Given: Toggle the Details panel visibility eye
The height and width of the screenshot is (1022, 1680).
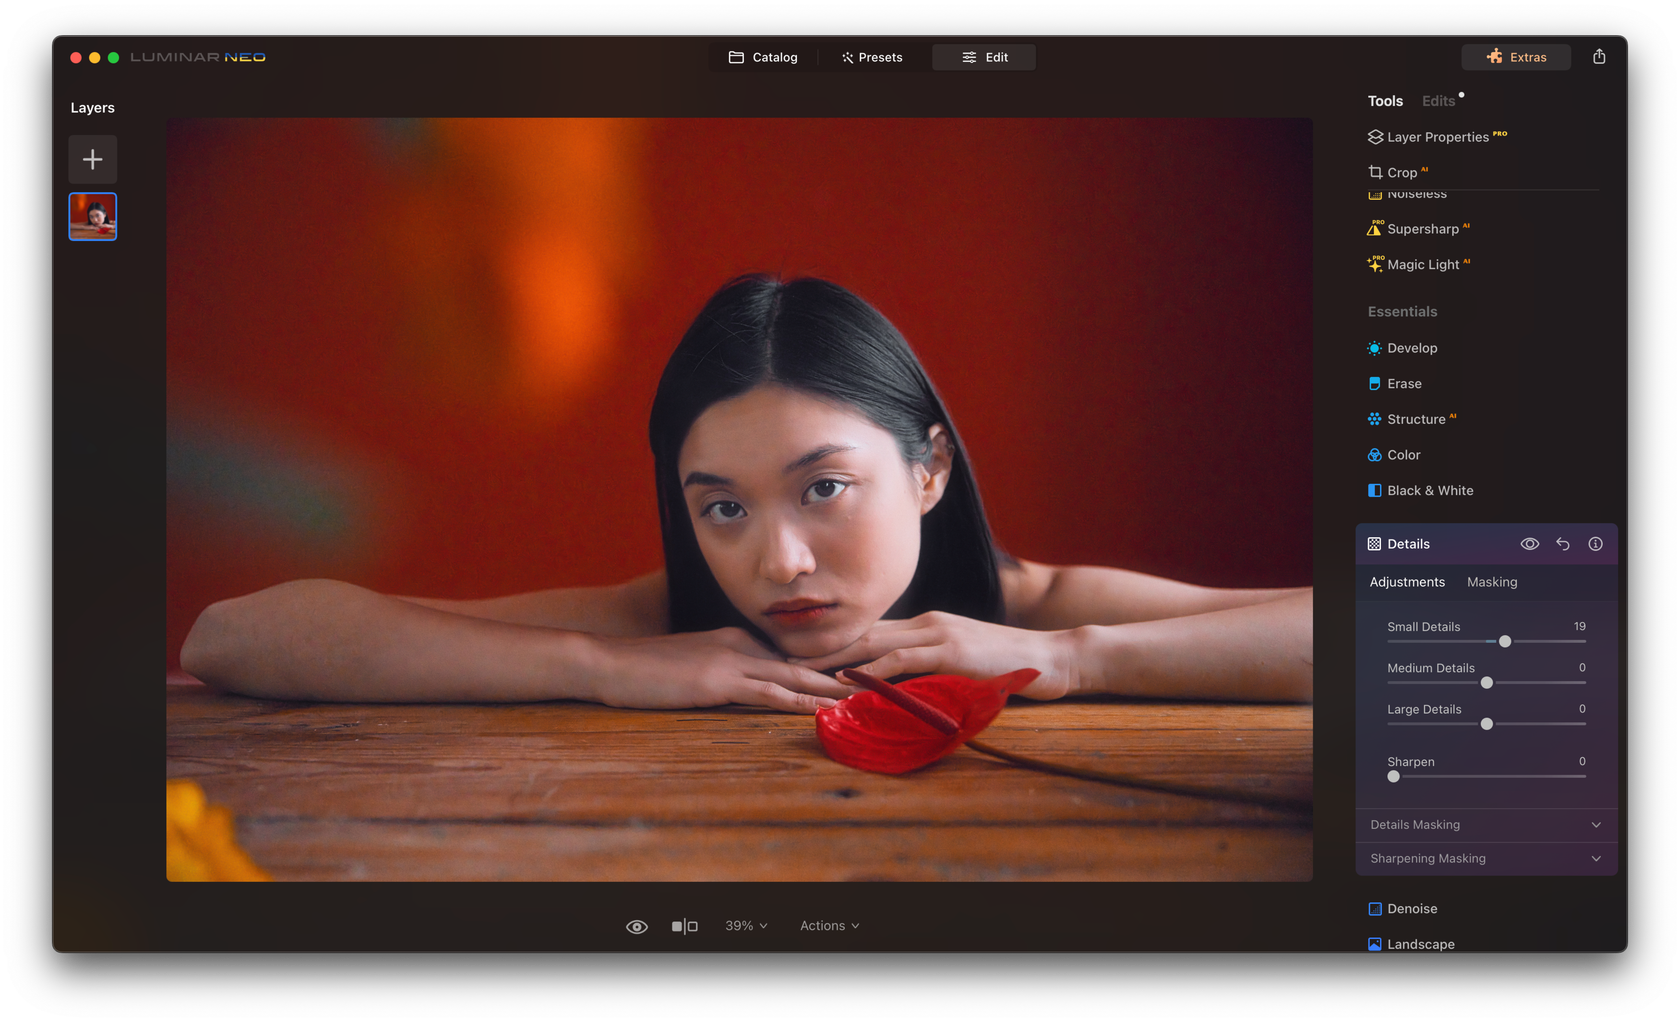Looking at the screenshot, I should [1530, 543].
